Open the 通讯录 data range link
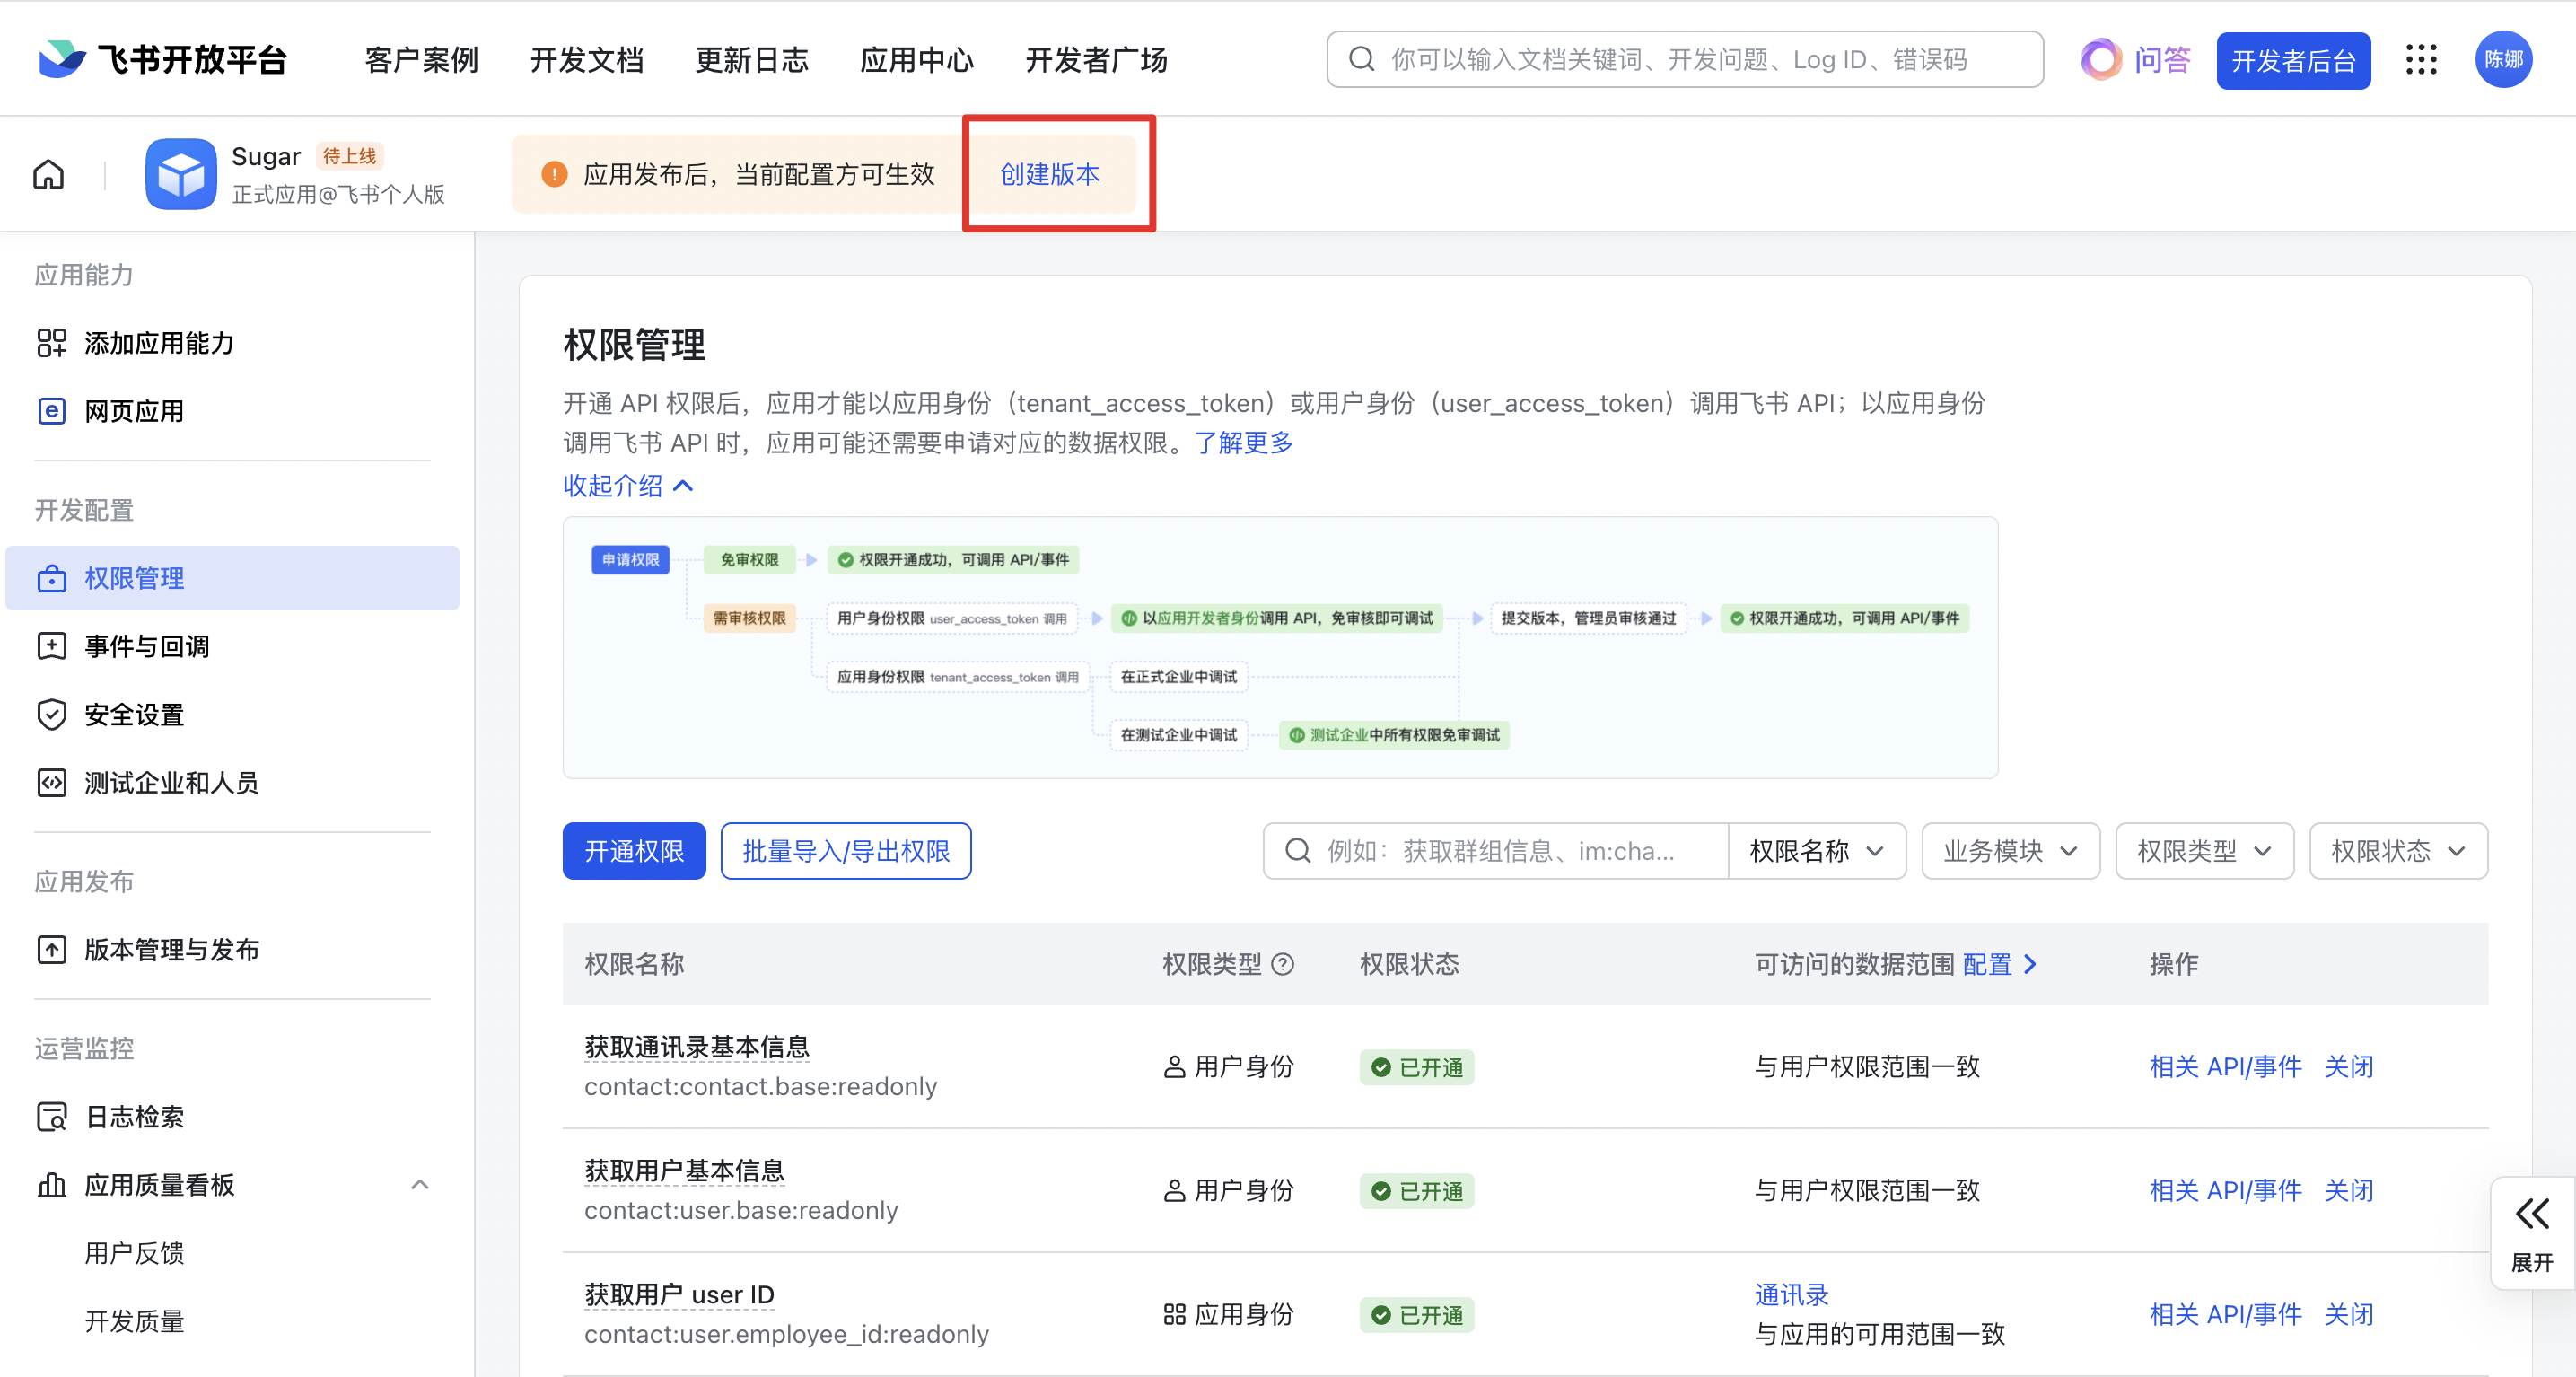This screenshot has width=2576, height=1377. click(1791, 1295)
